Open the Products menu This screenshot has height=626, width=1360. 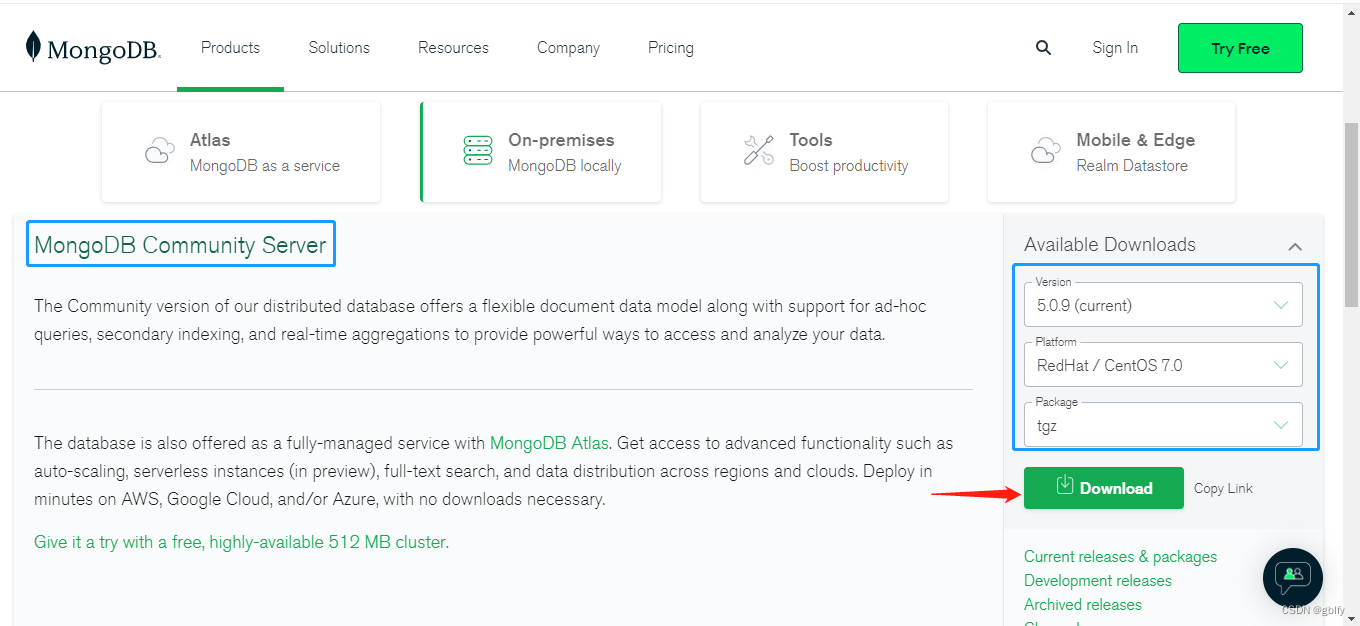[x=230, y=48]
